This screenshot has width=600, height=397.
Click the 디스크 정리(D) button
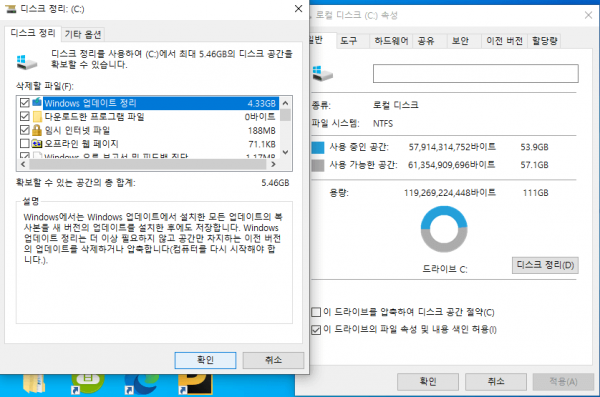pyautogui.click(x=545, y=265)
